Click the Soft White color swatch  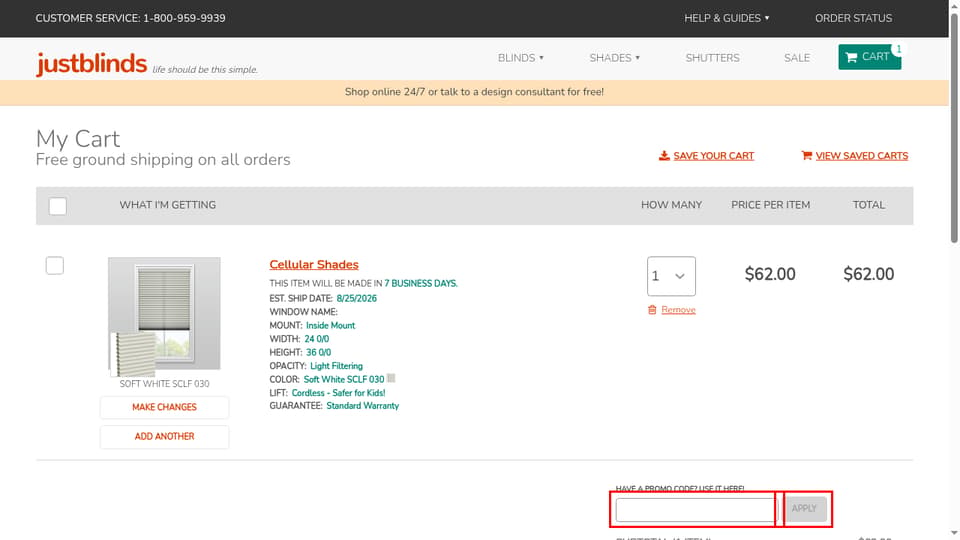[391, 378]
